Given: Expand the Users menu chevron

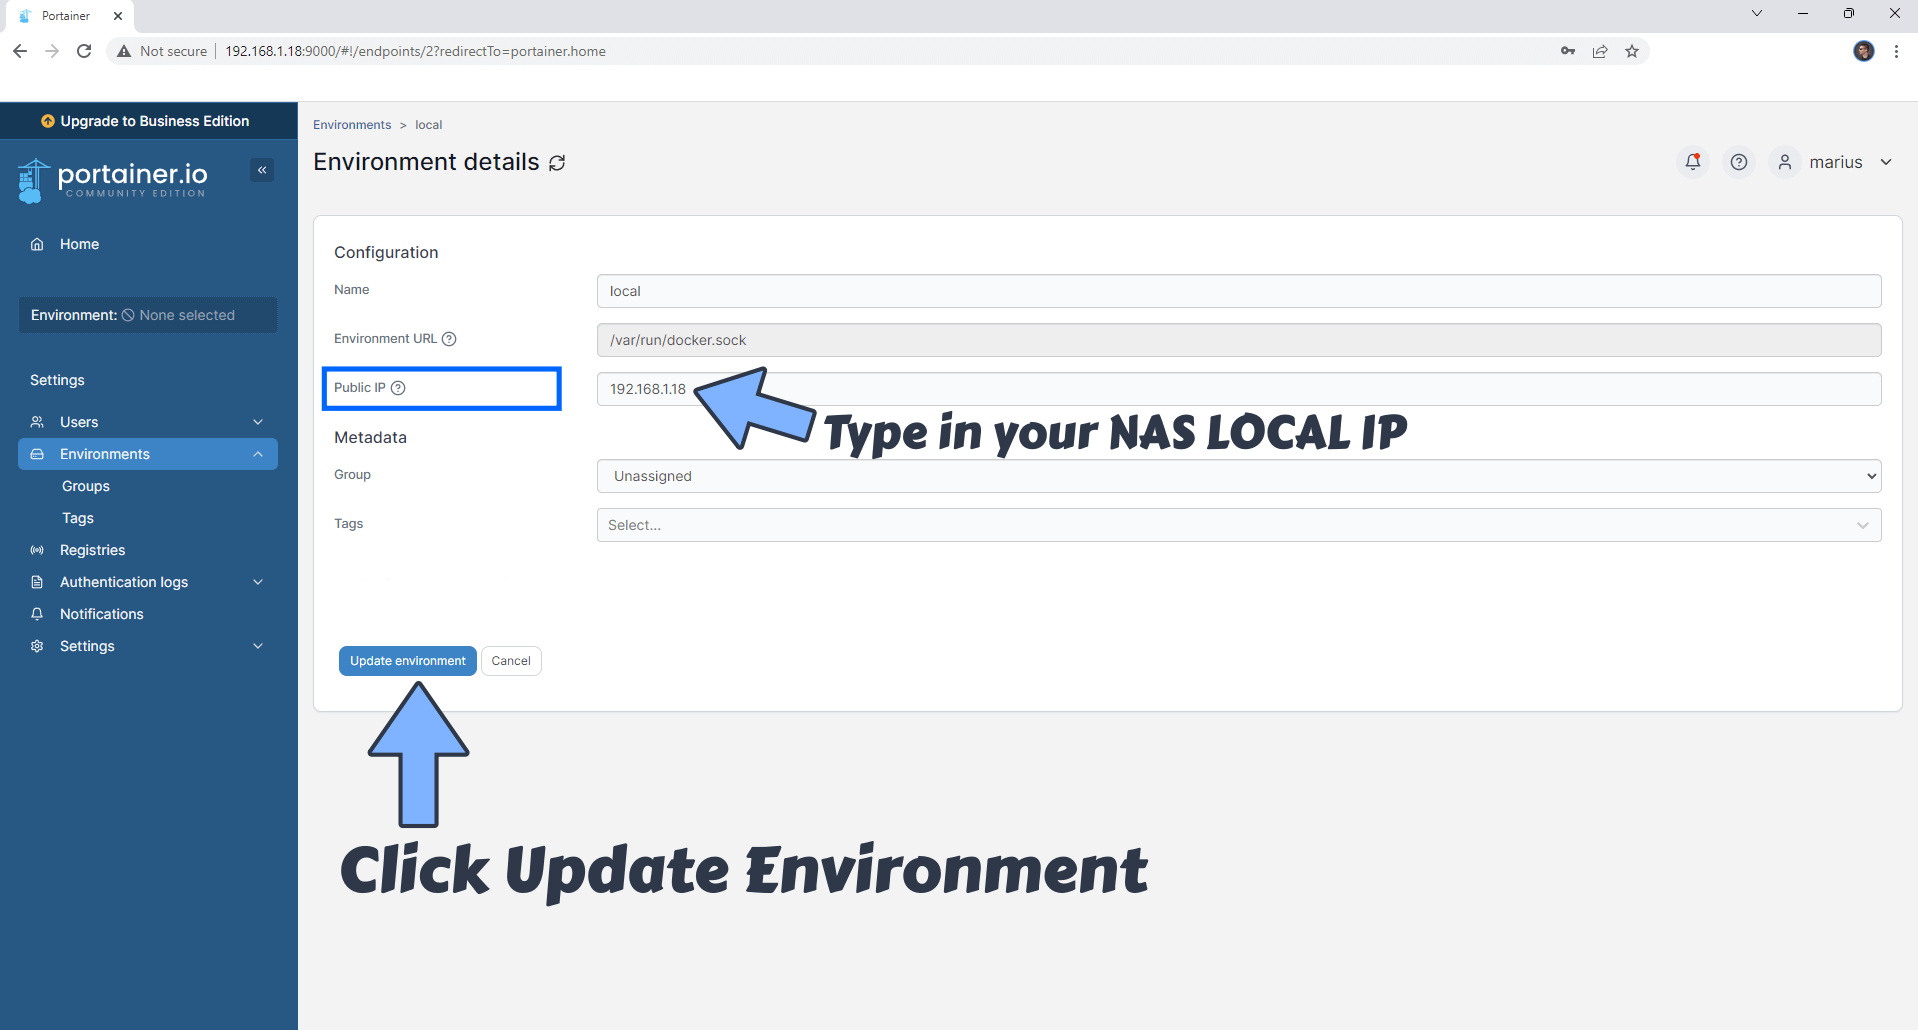Looking at the screenshot, I should point(258,422).
